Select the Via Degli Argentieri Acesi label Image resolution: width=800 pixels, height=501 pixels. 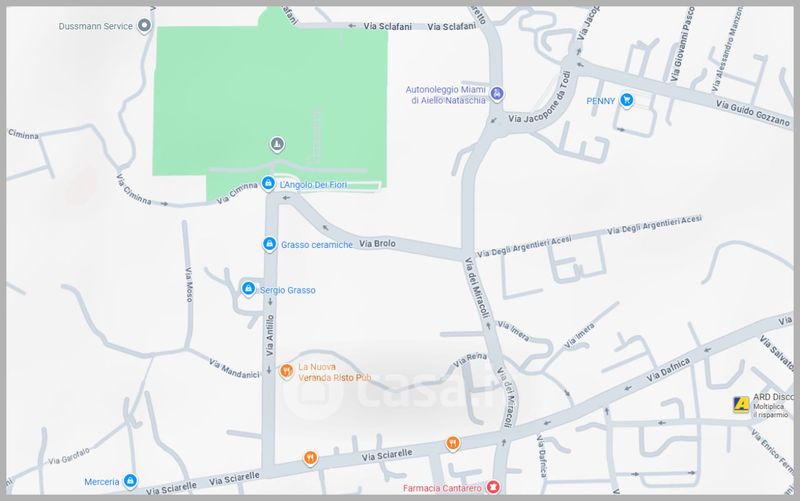coord(524,246)
